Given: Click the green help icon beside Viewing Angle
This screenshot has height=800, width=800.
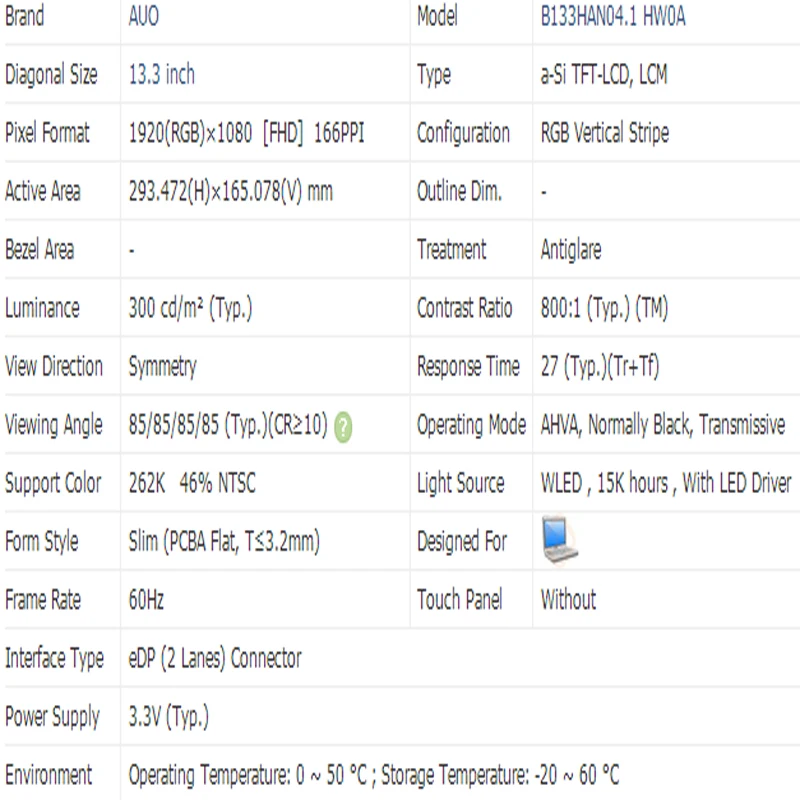Looking at the screenshot, I should point(343,427).
